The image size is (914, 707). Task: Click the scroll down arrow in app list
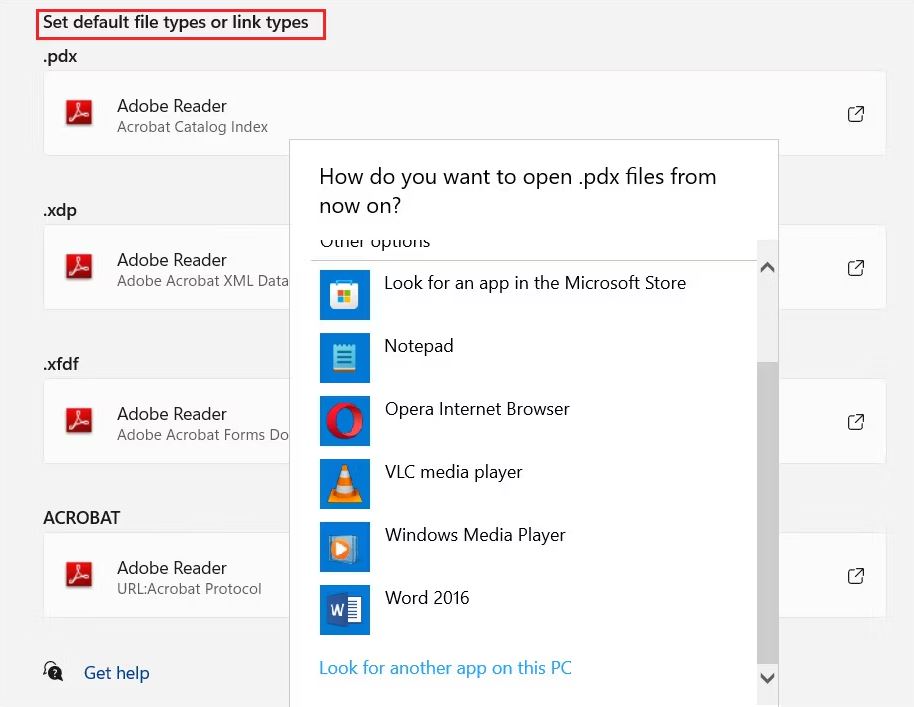tap(767, 678)
